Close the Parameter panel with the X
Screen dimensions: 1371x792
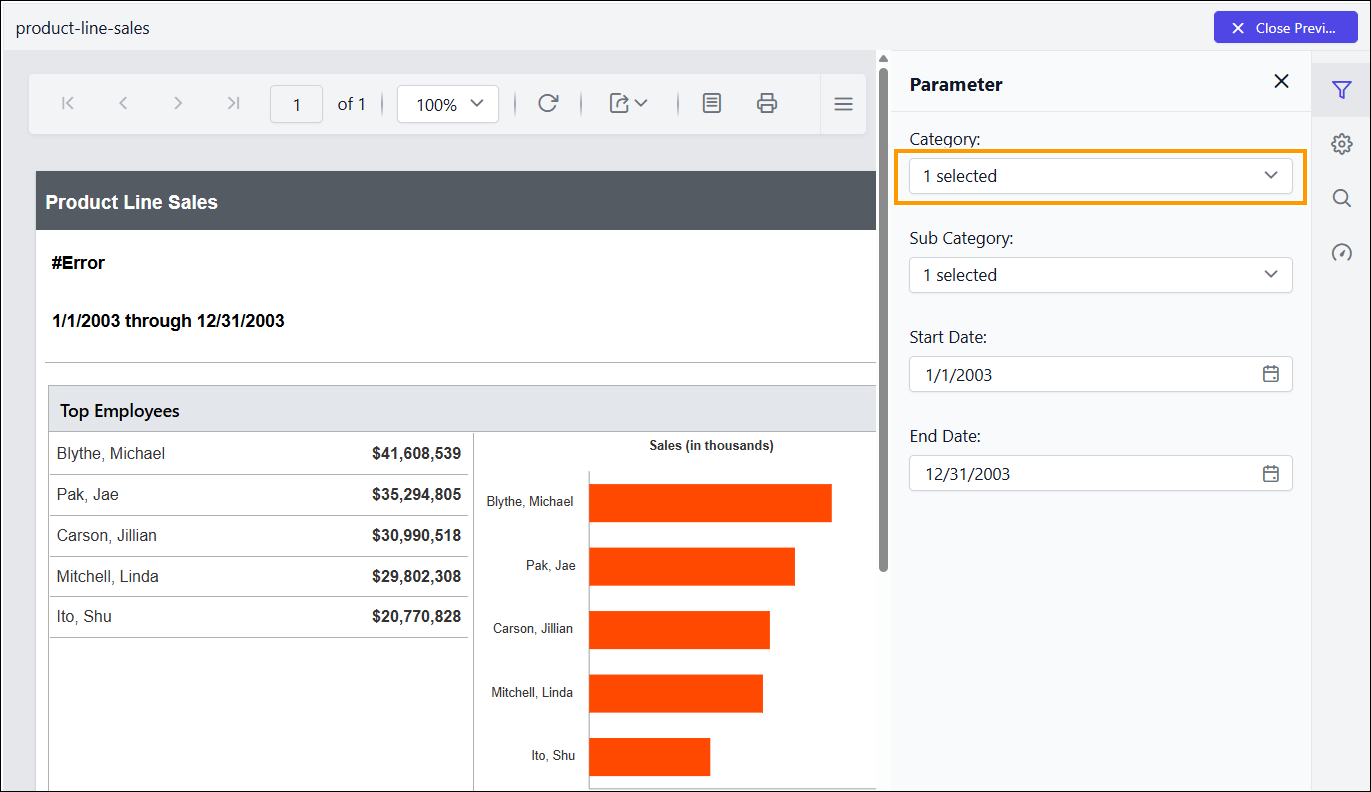(x=1281, y=81)
